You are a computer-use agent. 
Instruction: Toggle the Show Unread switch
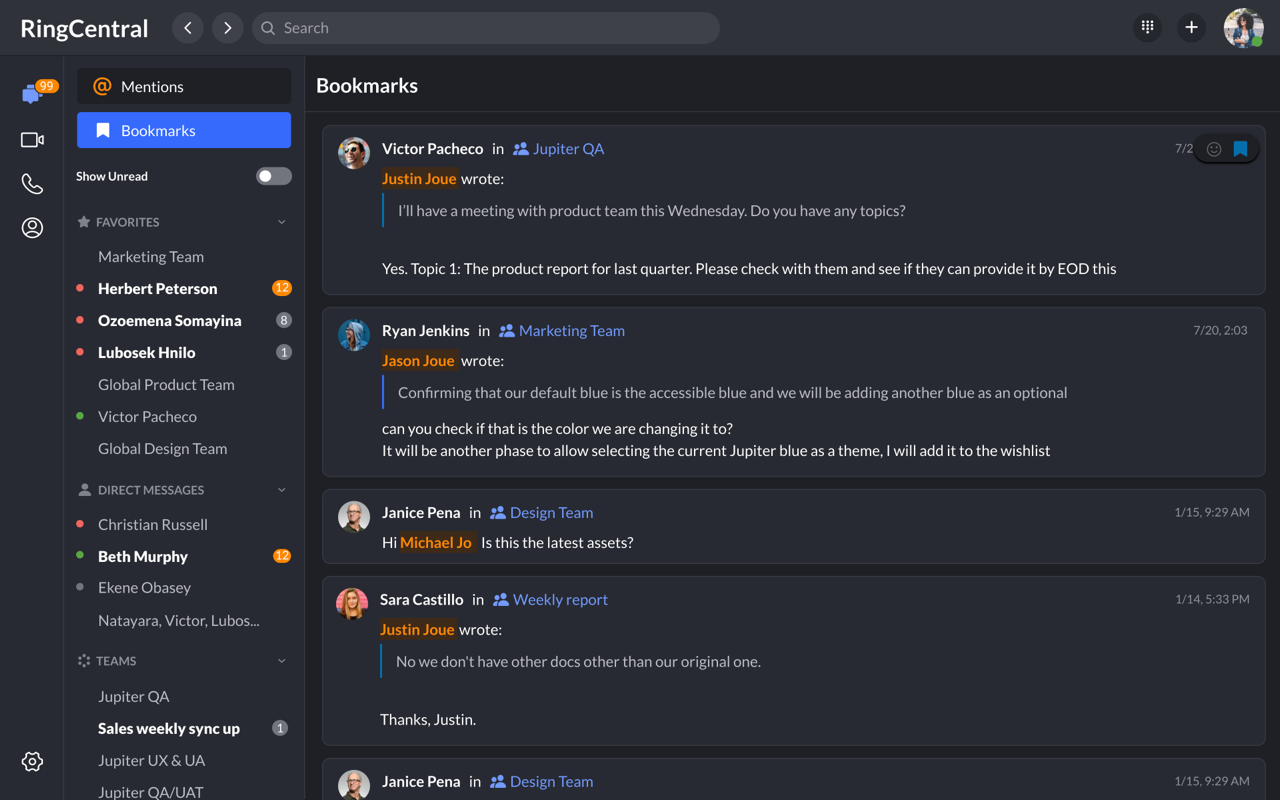click(273, 176)
